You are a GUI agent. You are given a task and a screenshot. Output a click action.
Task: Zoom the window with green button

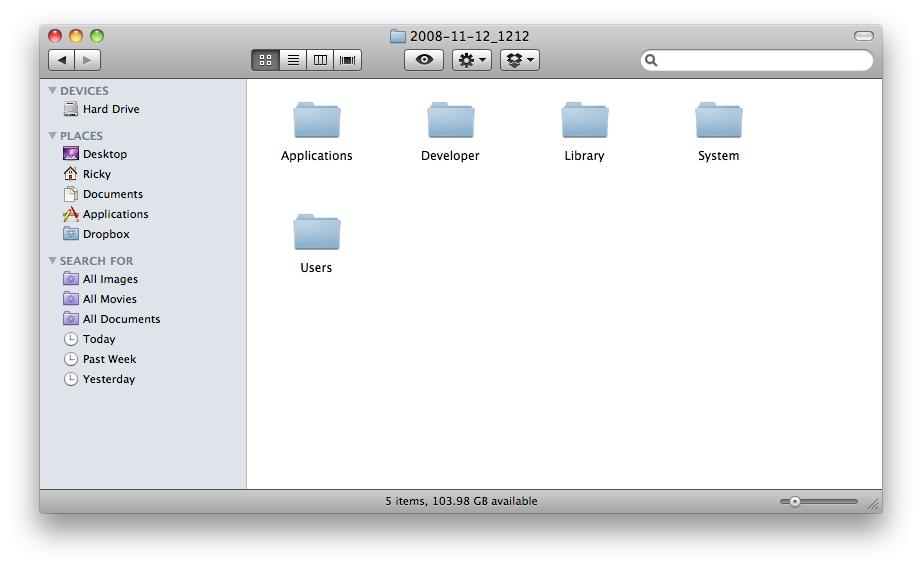pos(97,36)
